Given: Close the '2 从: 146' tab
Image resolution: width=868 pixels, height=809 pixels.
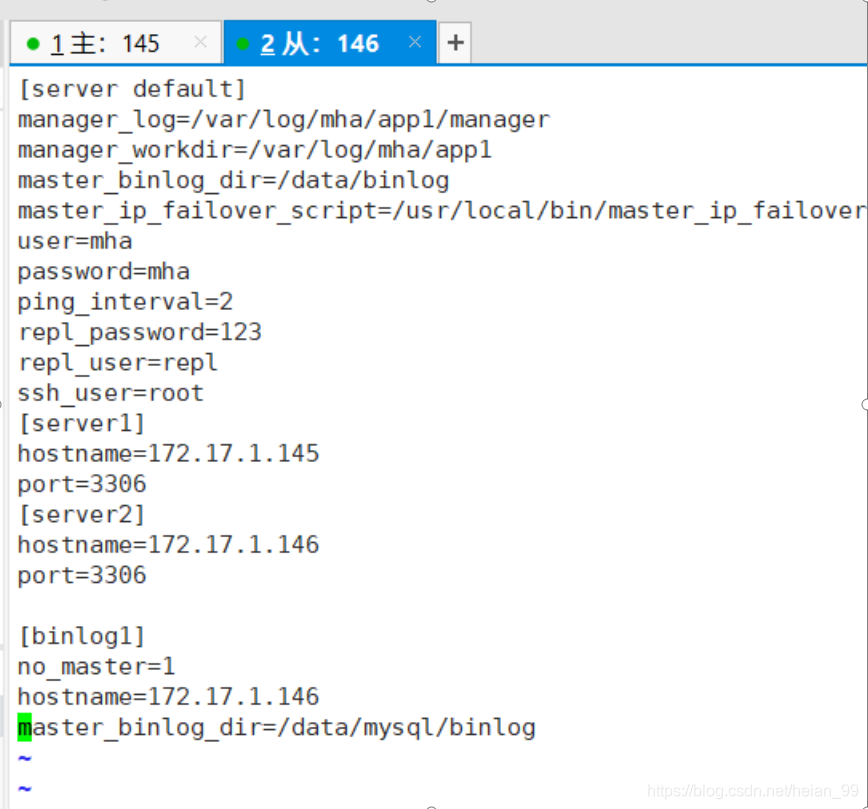Looking at the screenshot, I should tap(415, 42).
